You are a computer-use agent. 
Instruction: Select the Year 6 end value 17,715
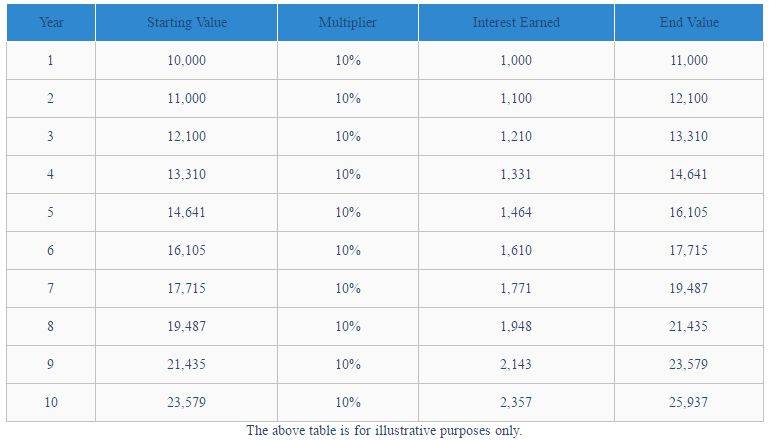click(689, 250)
